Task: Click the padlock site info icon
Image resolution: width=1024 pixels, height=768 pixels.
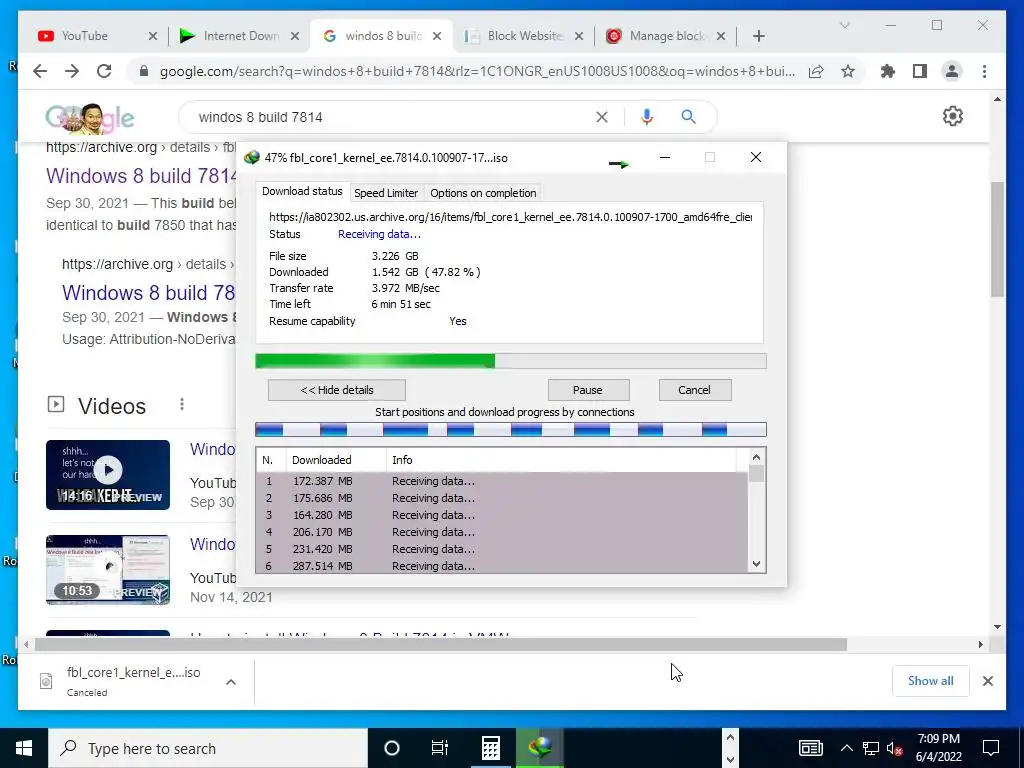Action: [x=144, y=71]
